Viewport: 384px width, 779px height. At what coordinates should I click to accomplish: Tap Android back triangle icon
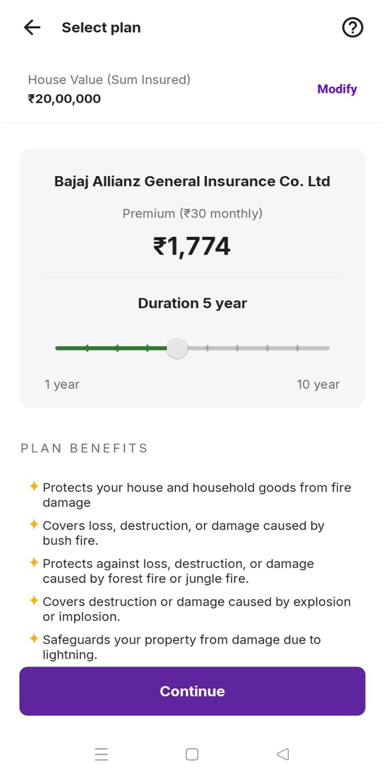(x=283, y=754)
